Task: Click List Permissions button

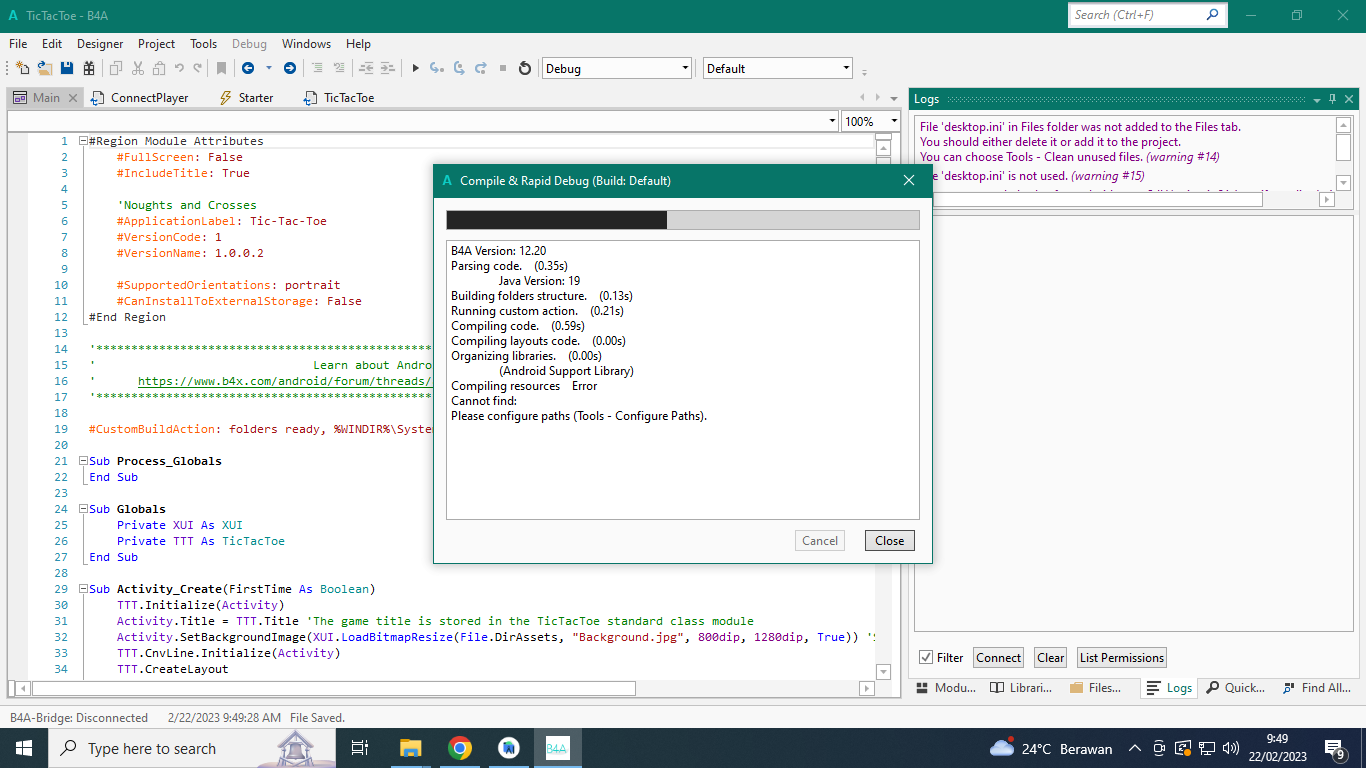Action: 1121,658
